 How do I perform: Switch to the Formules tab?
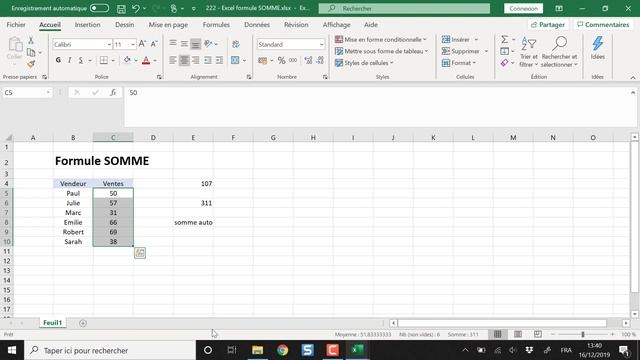(216, 24)
